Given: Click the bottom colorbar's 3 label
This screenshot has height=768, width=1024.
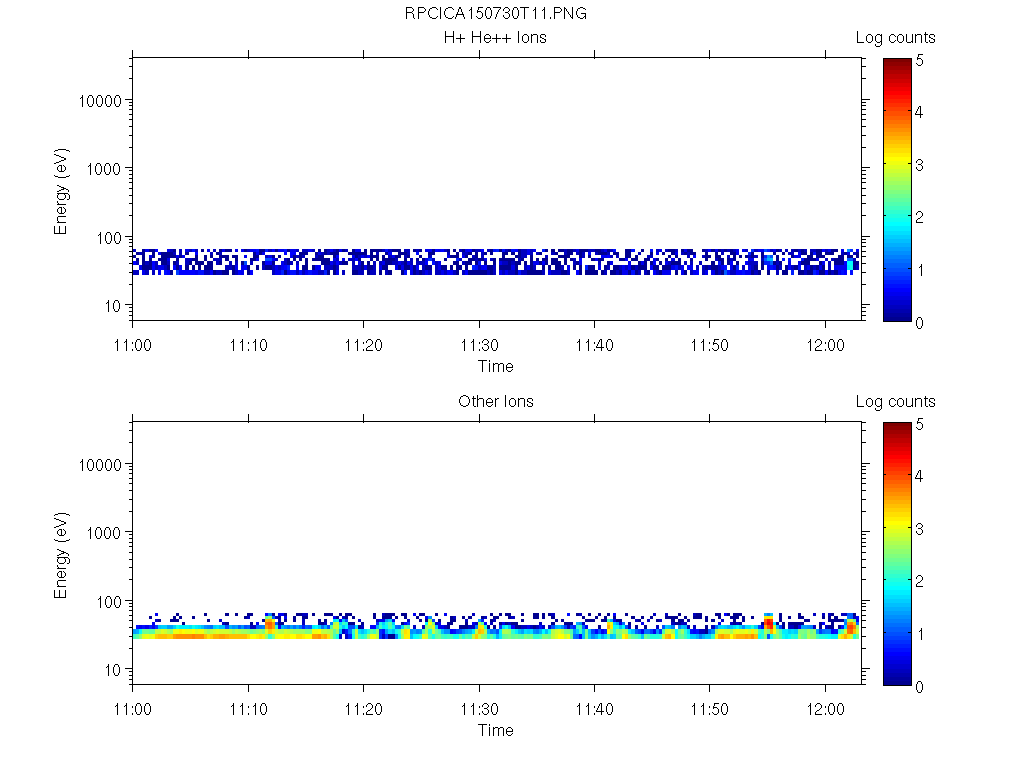Looking at the screenshot, I should pos(920,529).
